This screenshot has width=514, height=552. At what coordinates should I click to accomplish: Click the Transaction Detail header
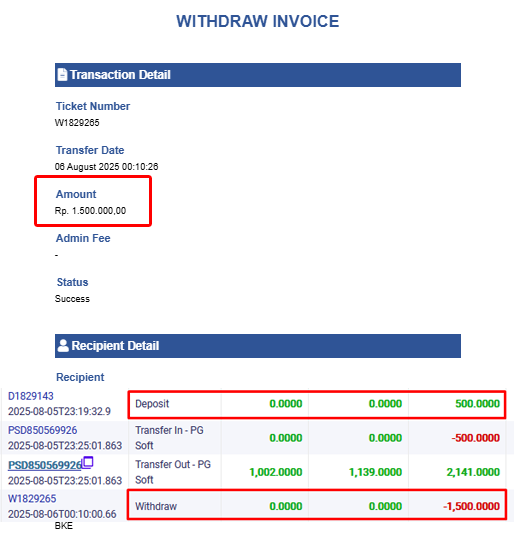pyautogui.click(x=258, y=75)
